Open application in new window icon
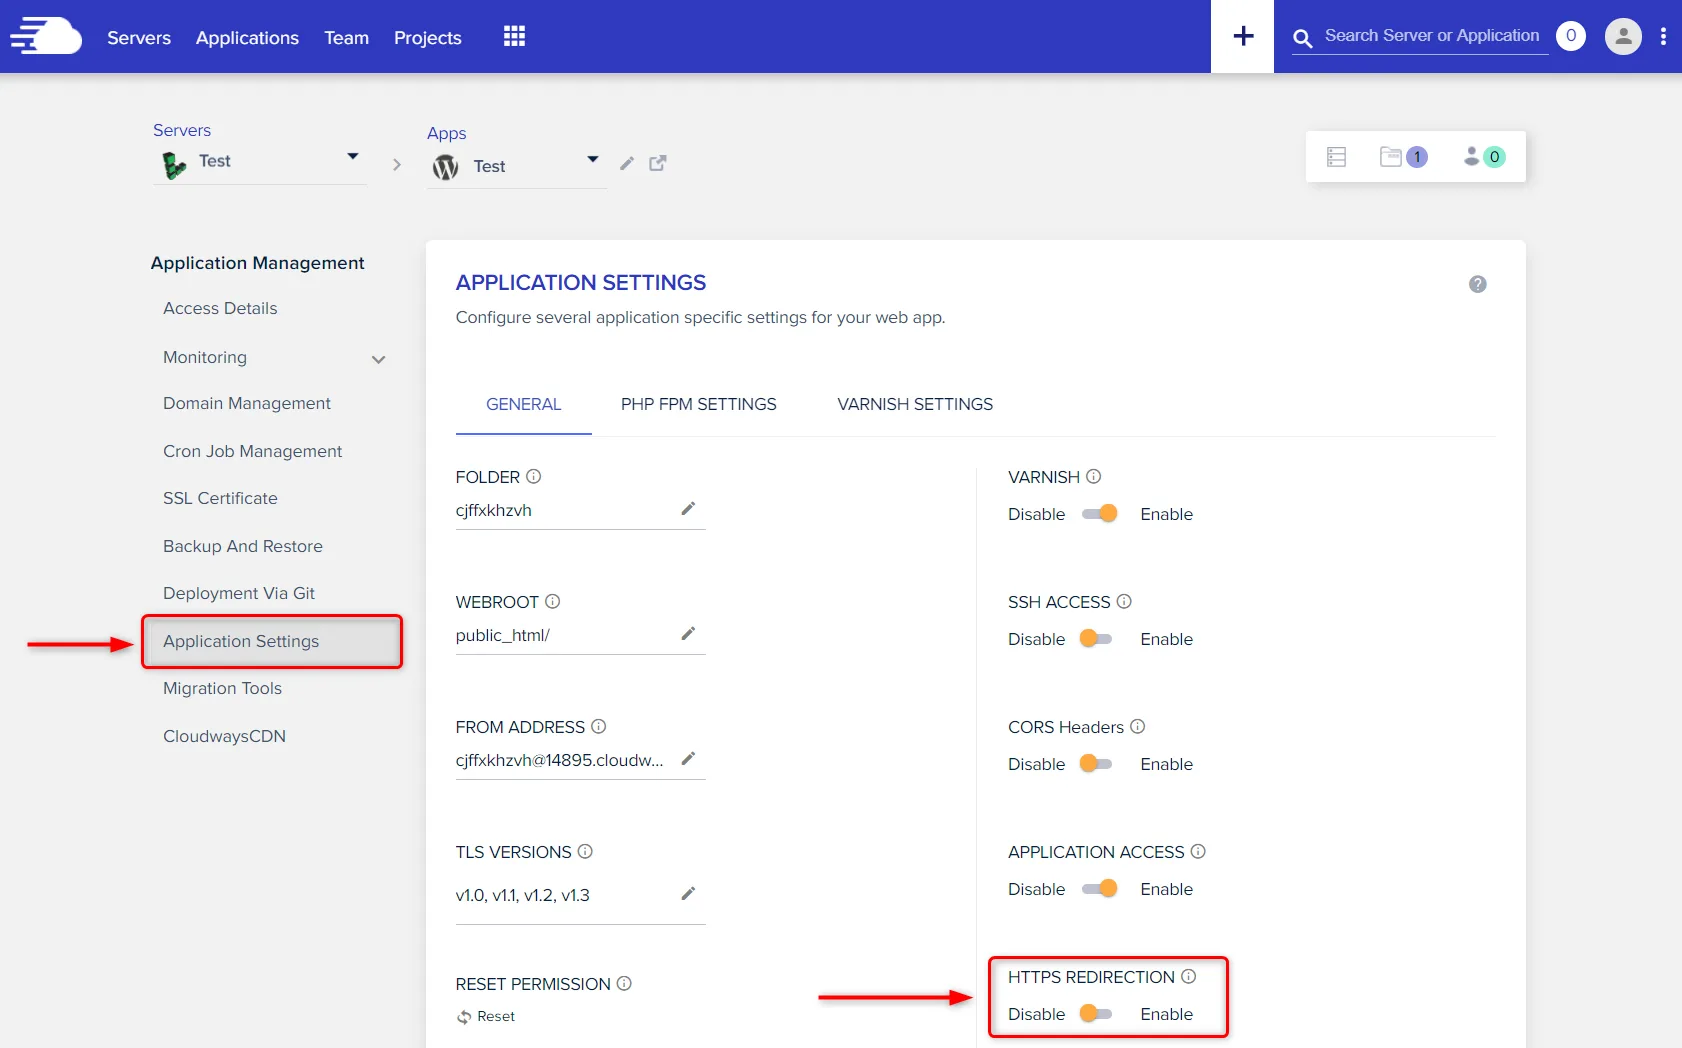The width and height of the screenshot is (1682, 1048). pyautogui.click(x=657, y=163)
